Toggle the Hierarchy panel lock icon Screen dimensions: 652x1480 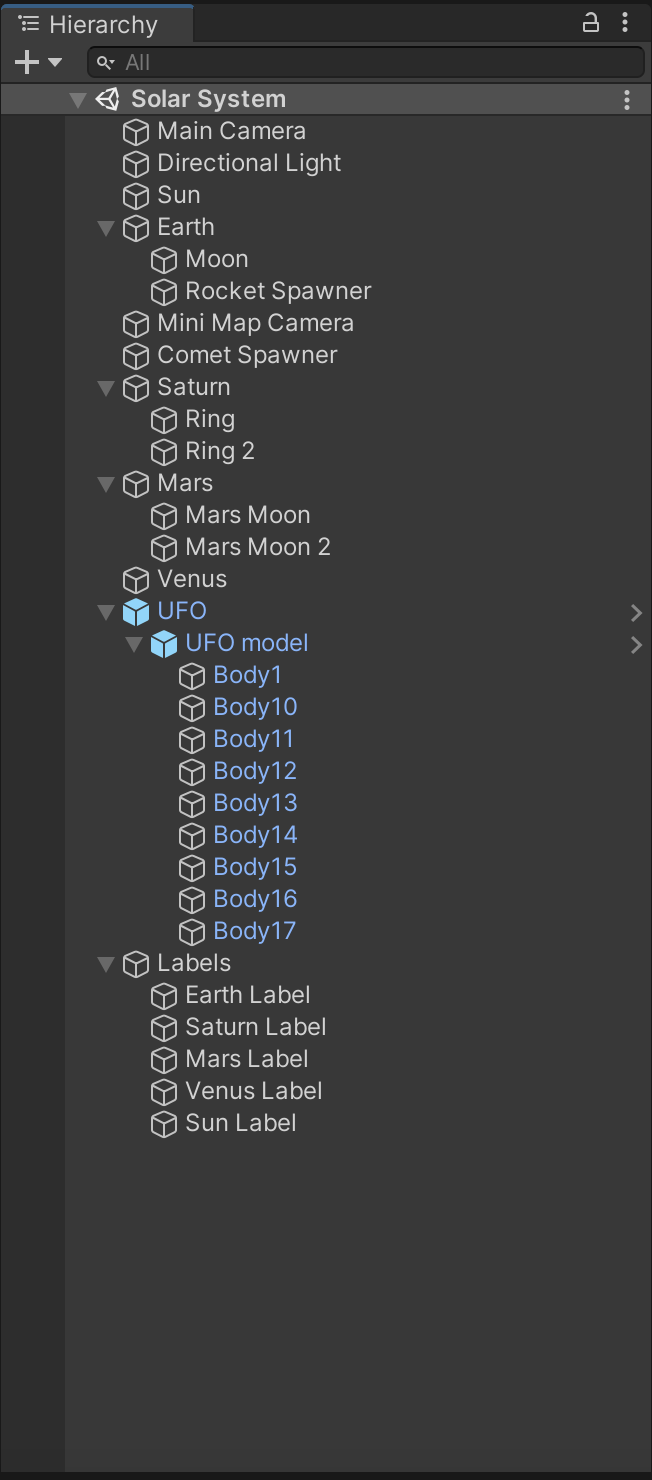point(591,22)
